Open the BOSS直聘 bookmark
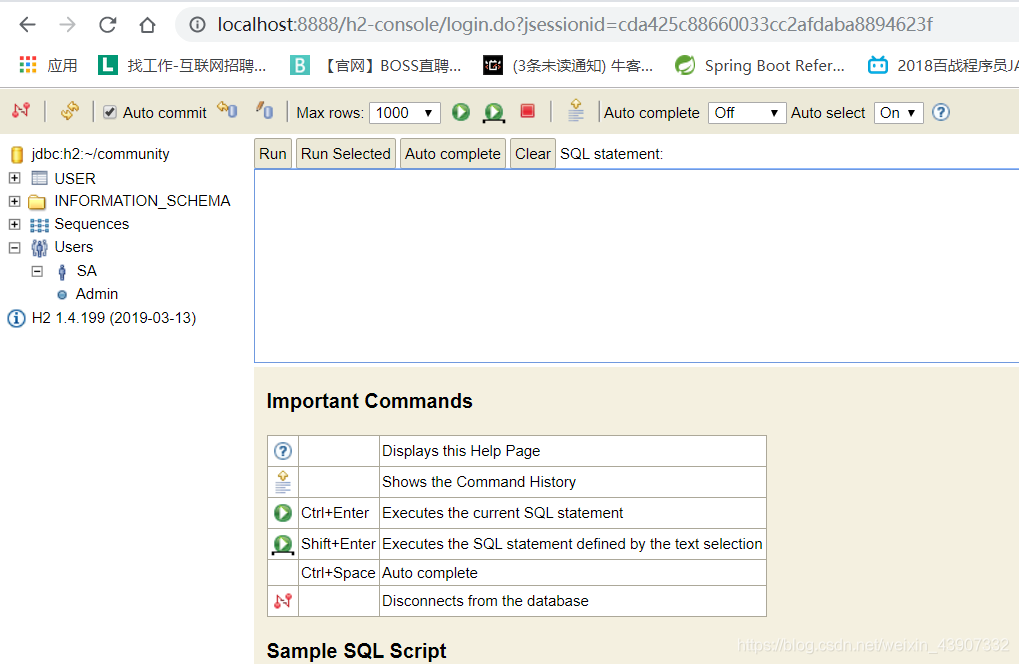Viewport: 1019px width, 664px height. (376, 65)
